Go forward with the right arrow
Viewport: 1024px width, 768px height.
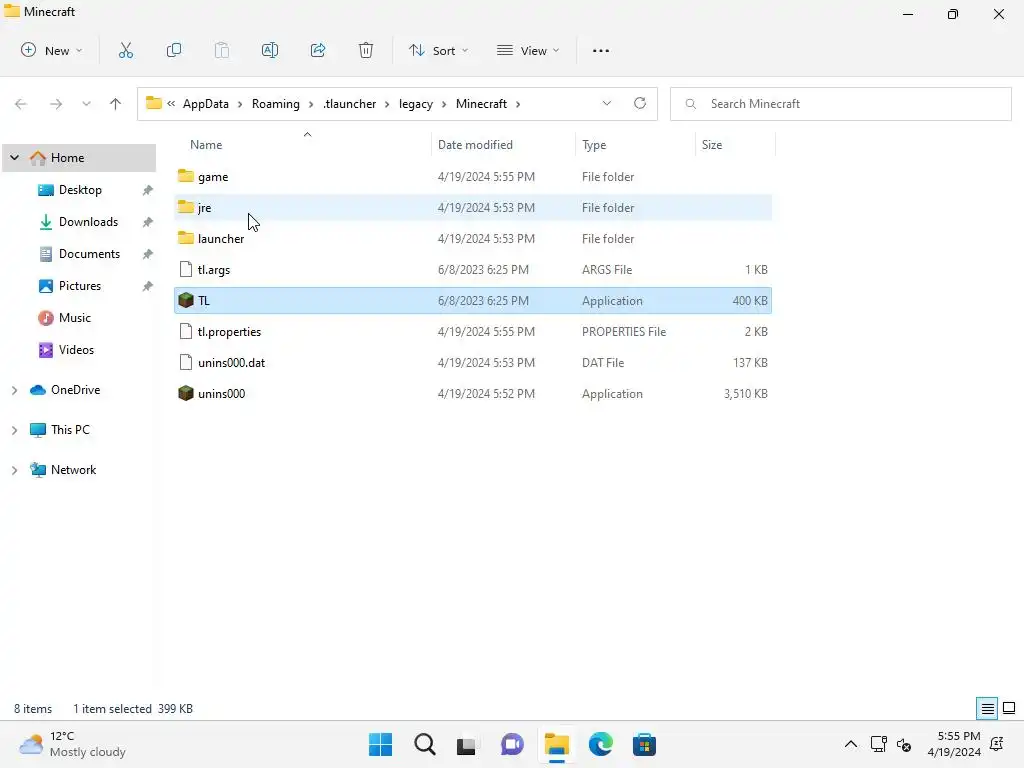tap(56, 104)
